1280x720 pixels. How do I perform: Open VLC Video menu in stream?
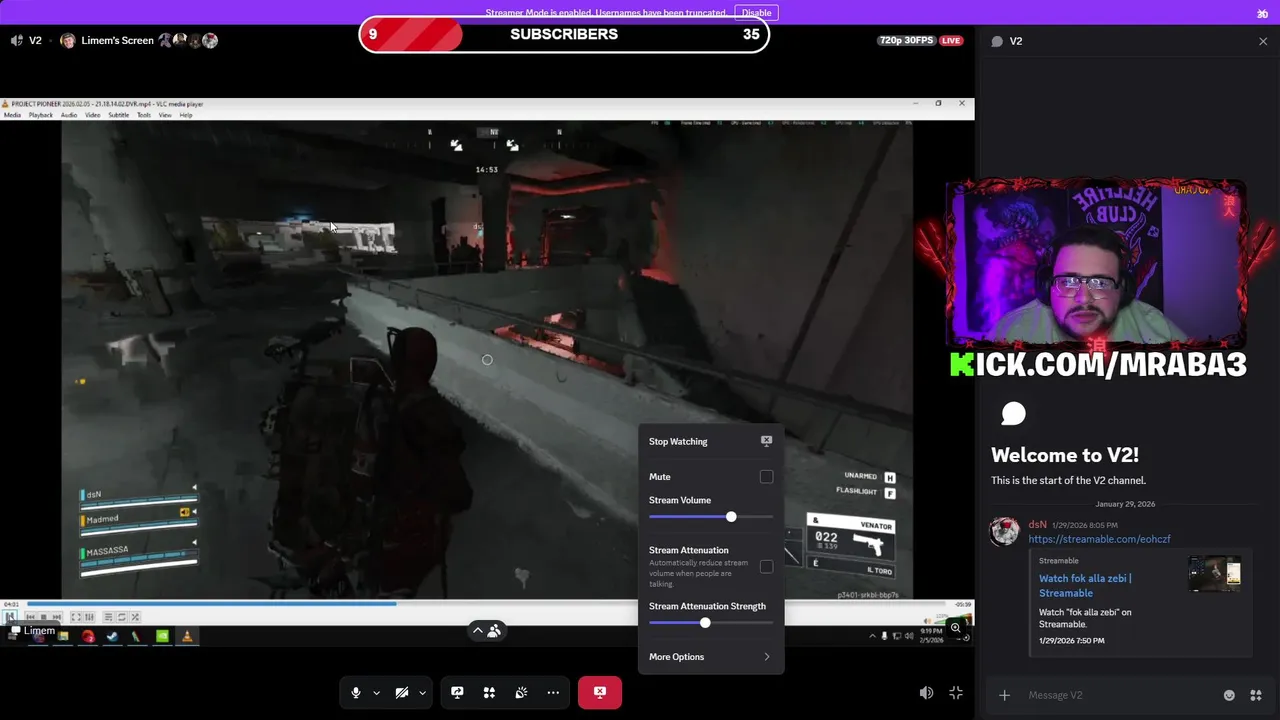tap(92, 115)
